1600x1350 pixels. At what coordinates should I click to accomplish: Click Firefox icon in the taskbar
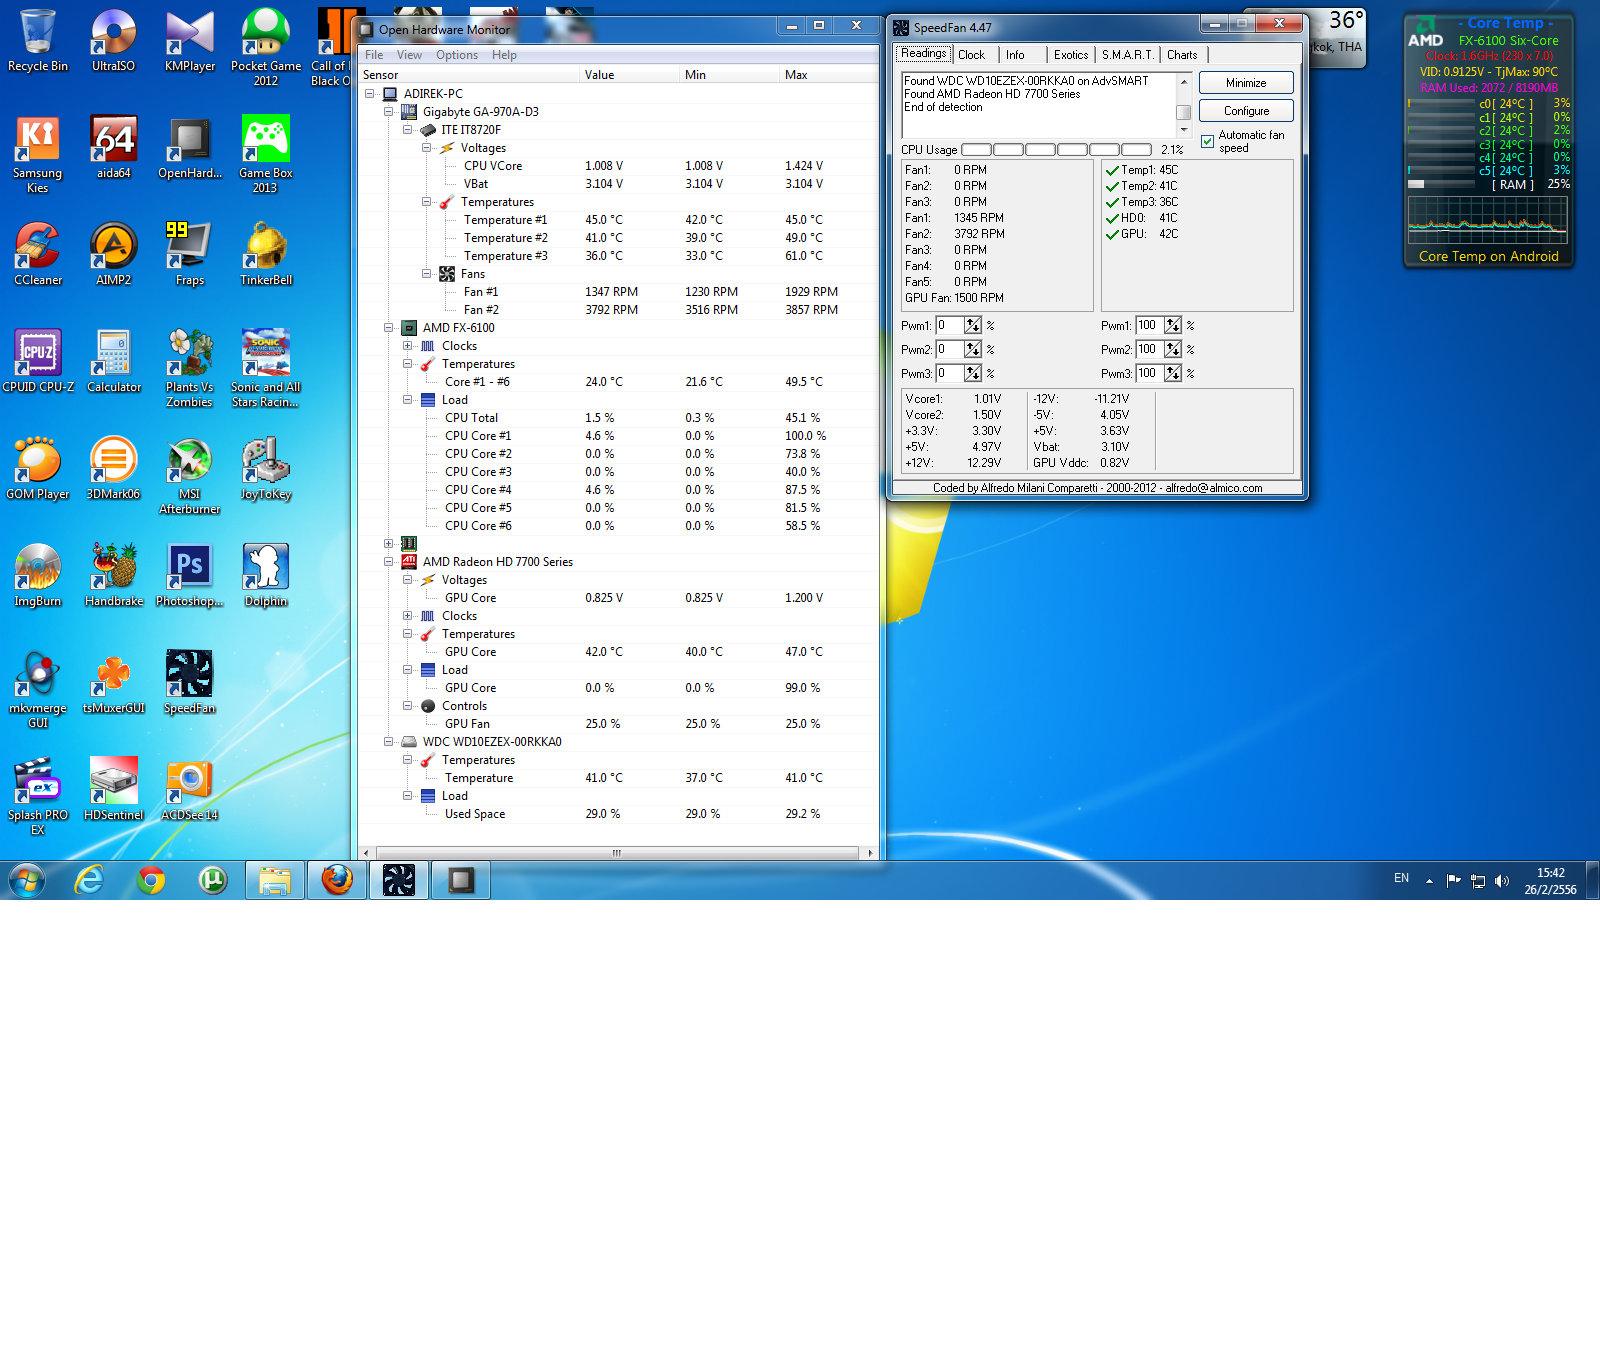(x=337, y=880)
